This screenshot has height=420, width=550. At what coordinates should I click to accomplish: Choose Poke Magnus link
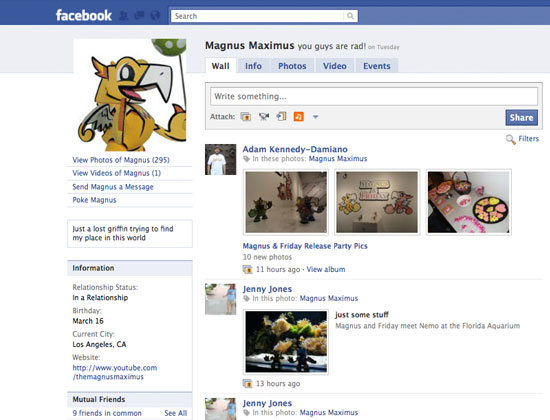point(94,200)
